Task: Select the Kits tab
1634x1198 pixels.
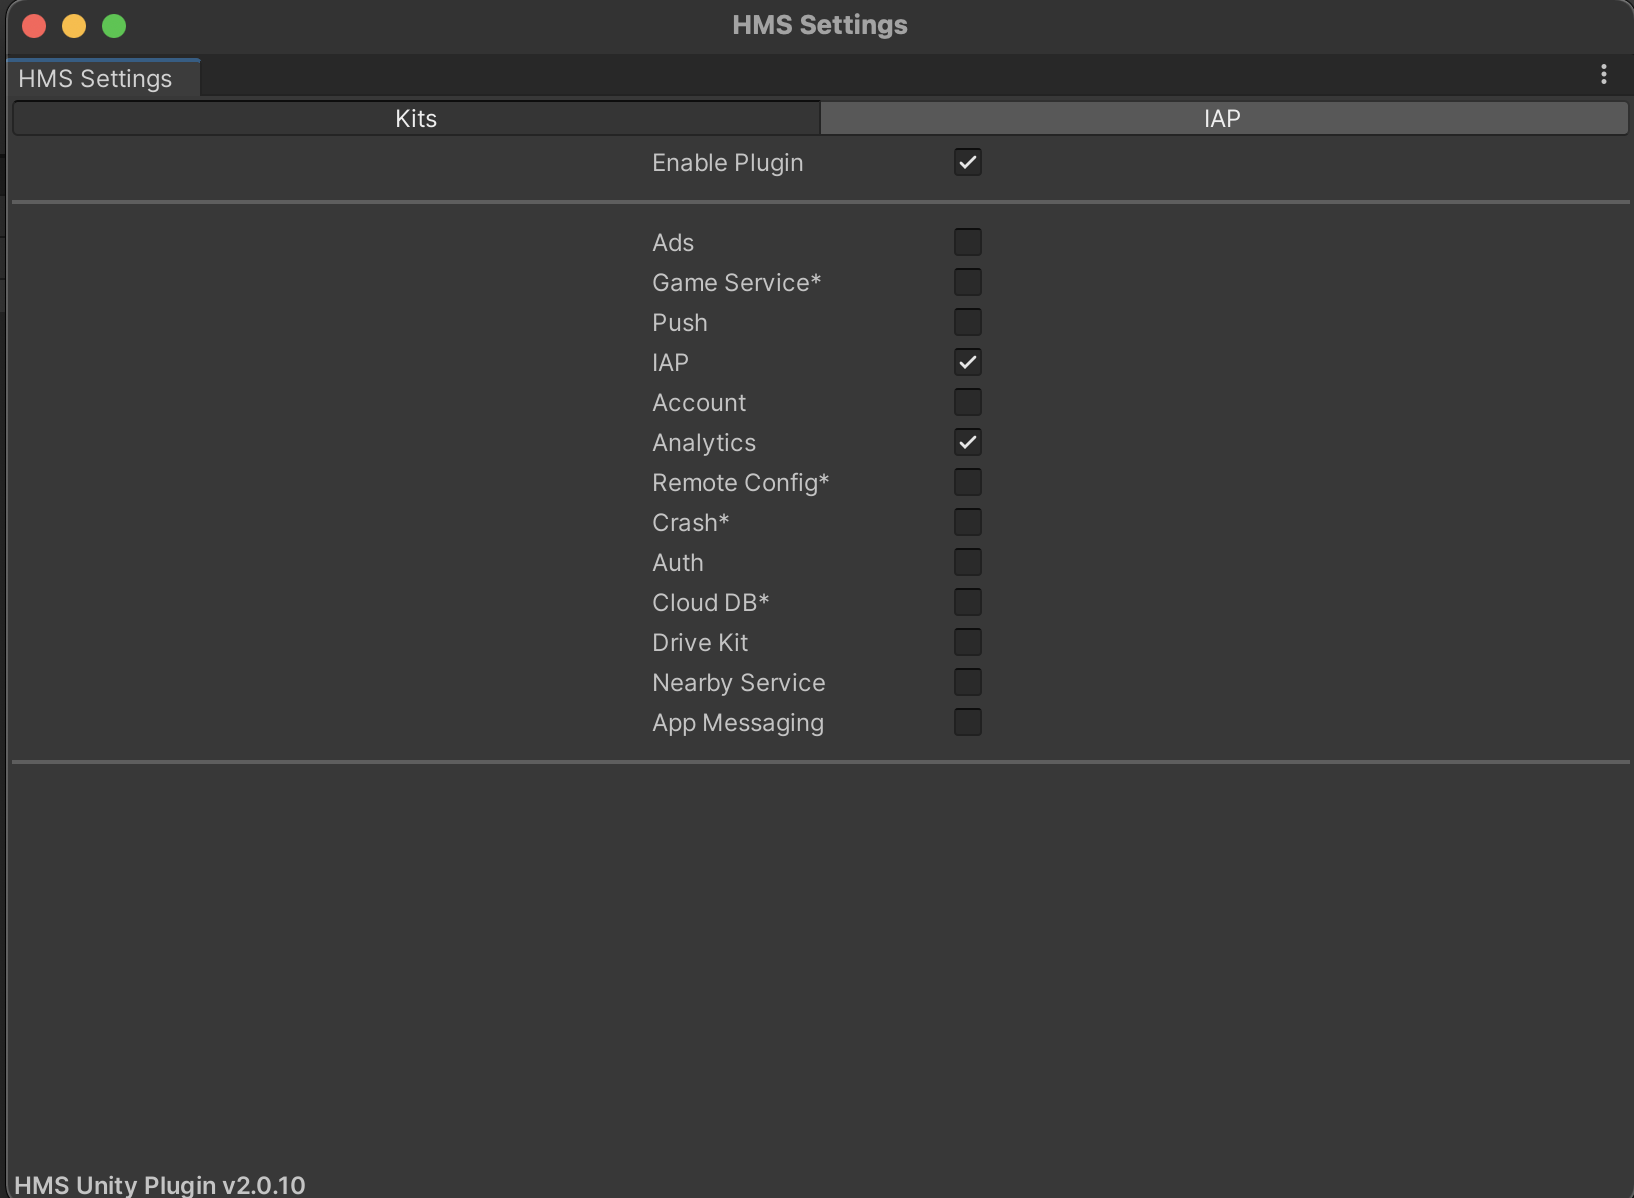Action: [x=416, y=118]
